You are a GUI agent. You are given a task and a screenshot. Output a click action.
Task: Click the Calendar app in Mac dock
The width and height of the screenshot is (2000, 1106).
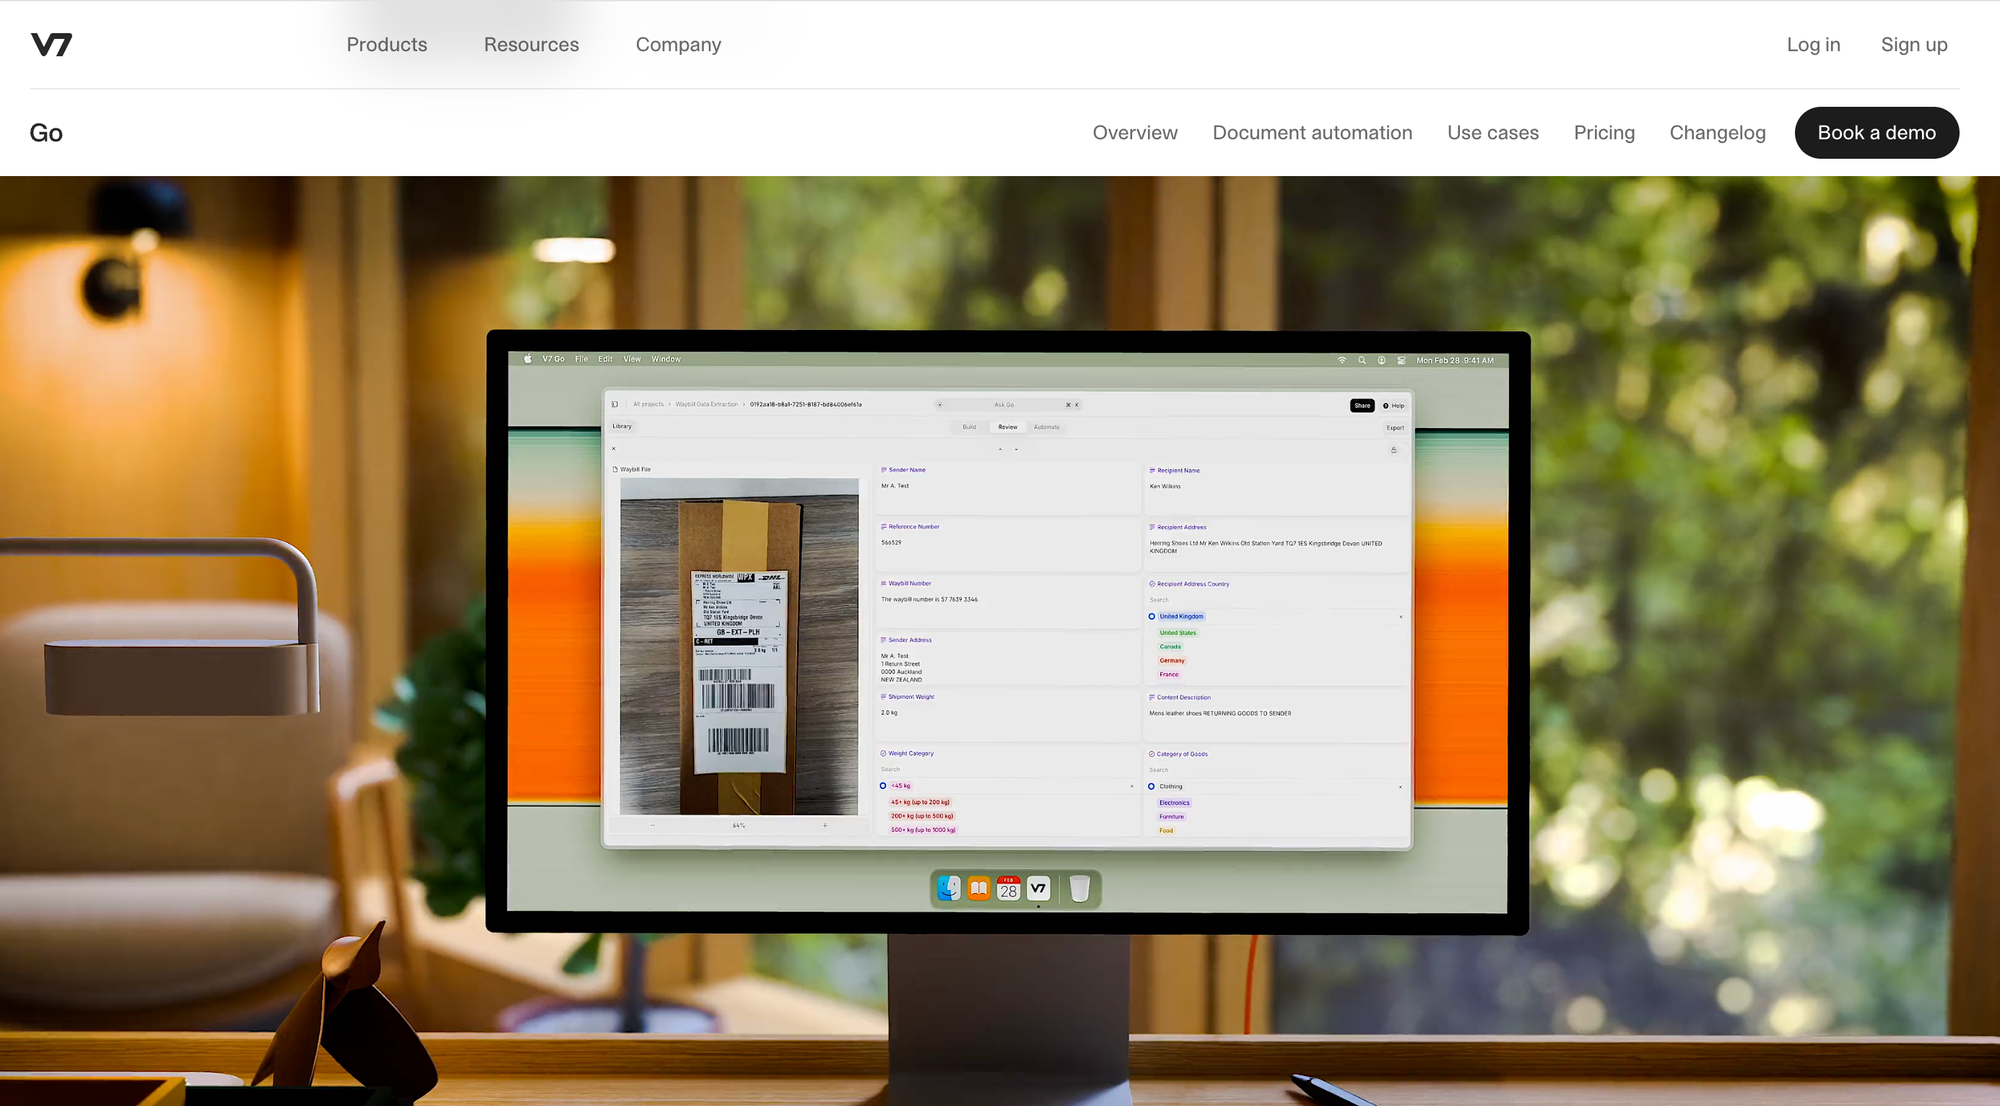point(1007,888)
